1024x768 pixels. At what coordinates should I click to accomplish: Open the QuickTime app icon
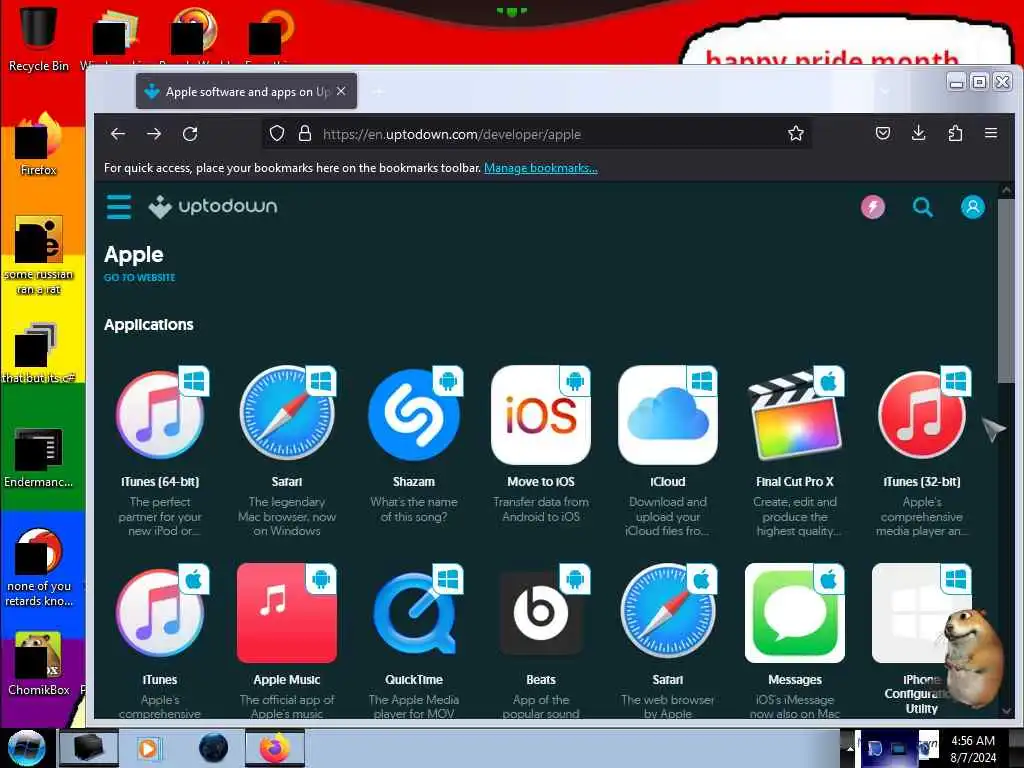414,613
